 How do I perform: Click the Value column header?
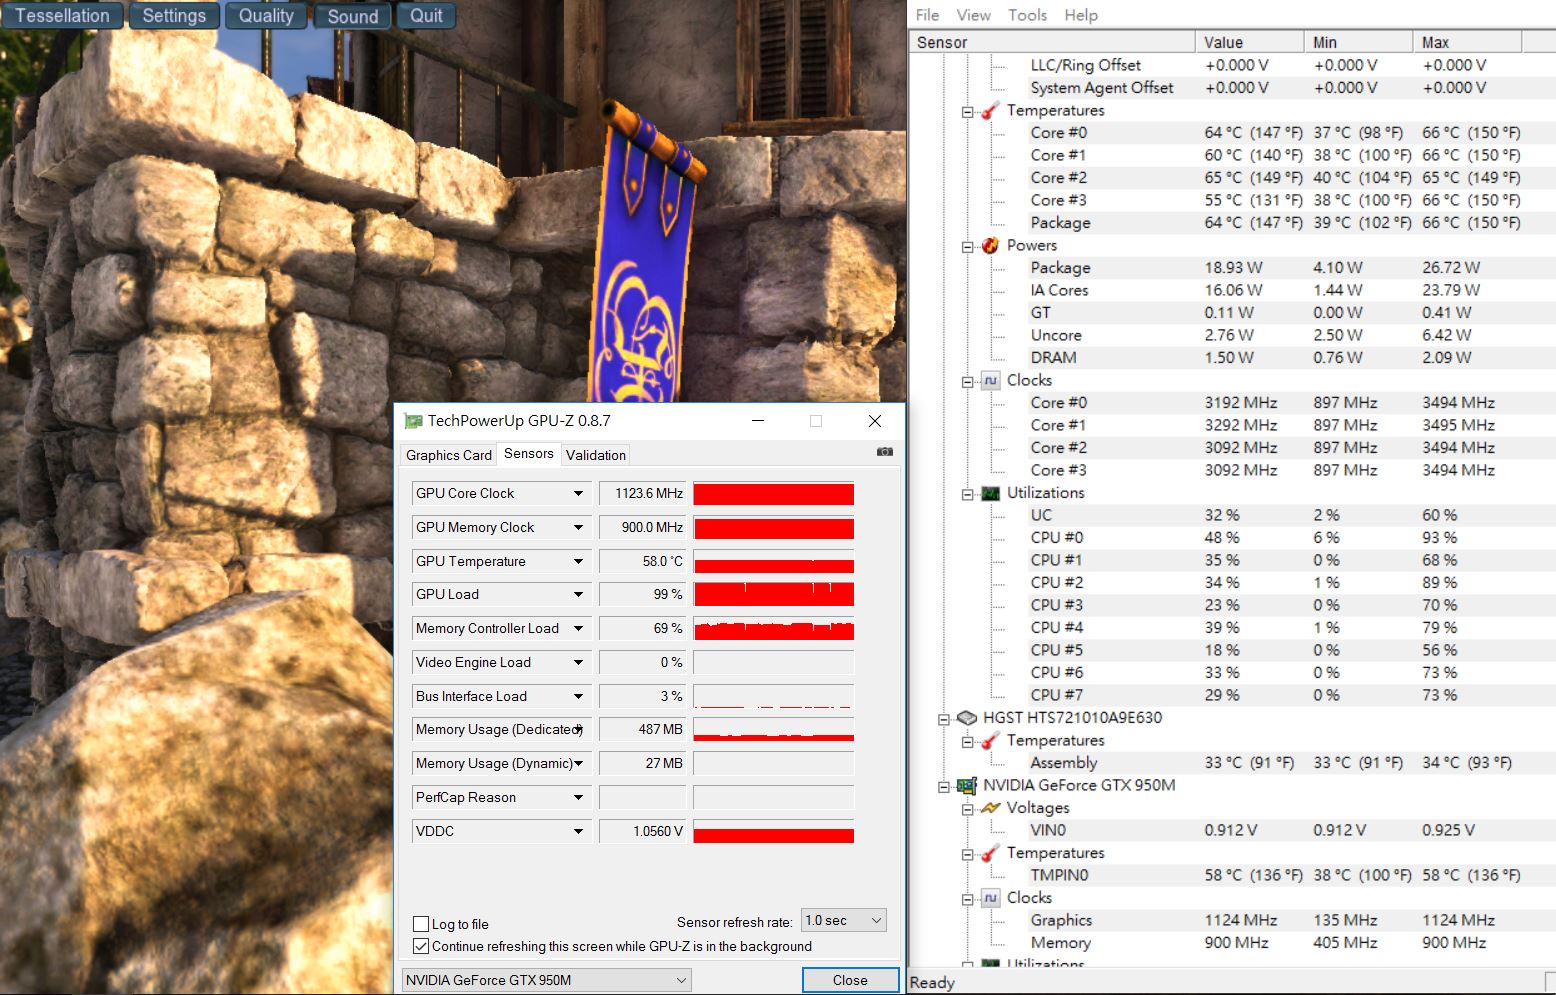pos(1250,42)
